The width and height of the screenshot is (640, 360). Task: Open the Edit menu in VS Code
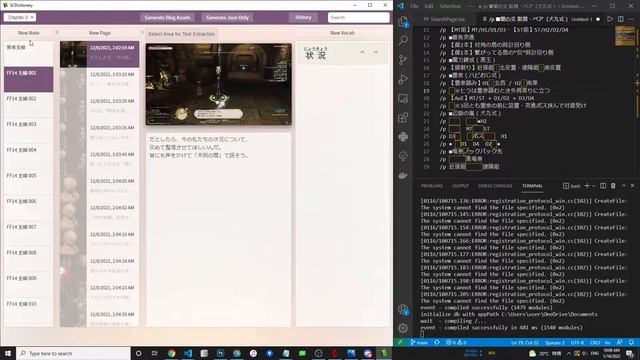[x=429, y=6]
